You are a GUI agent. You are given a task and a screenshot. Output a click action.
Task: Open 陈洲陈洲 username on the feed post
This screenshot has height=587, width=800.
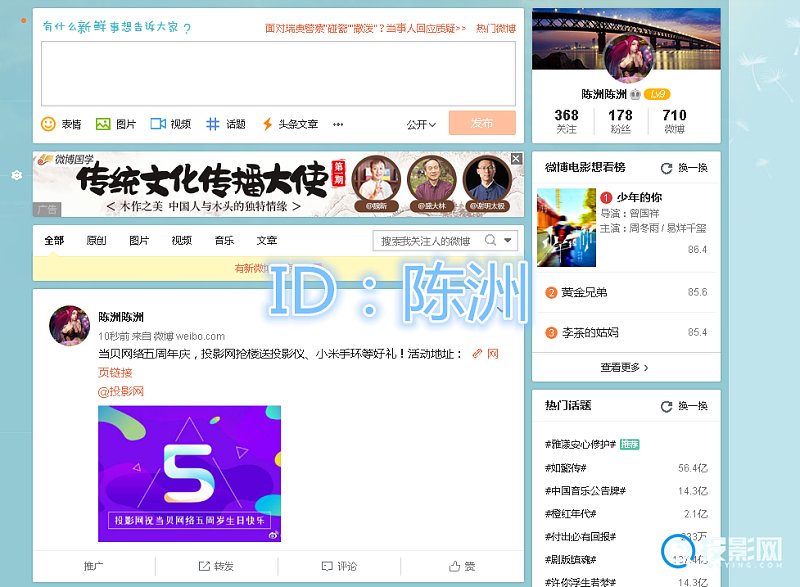click(121, 317)
